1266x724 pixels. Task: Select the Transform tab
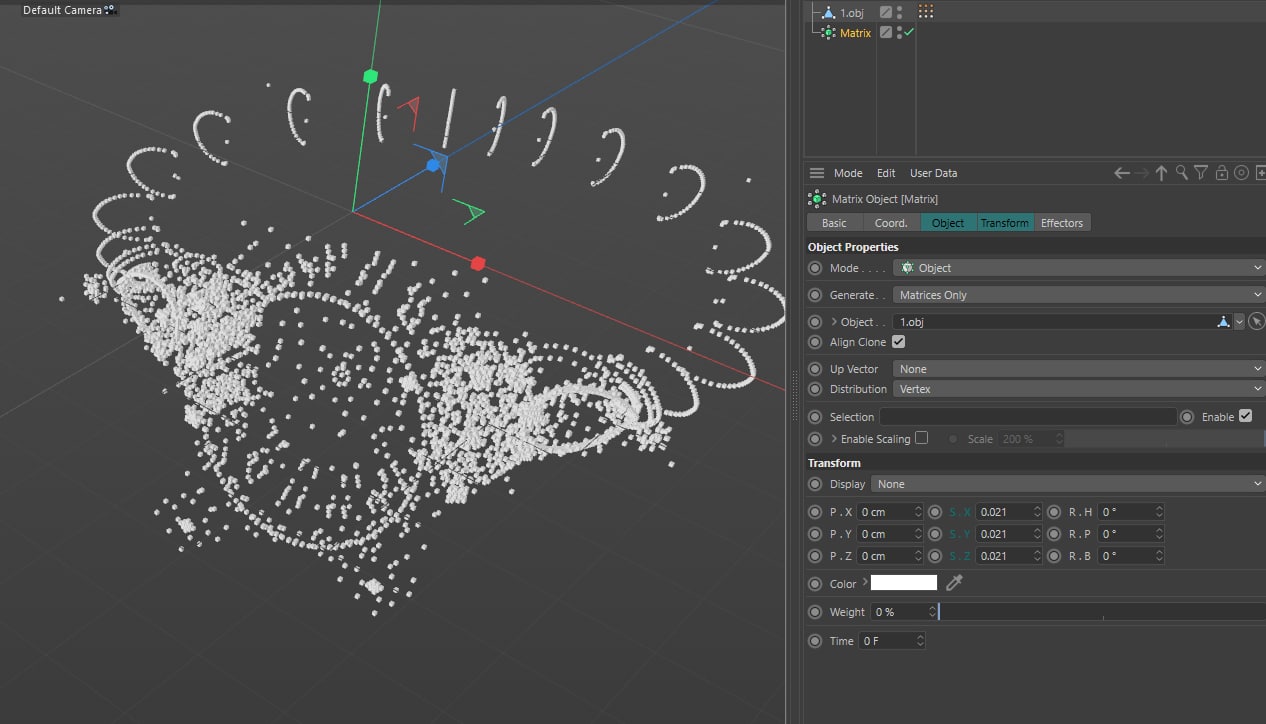click(x=1005, y=223)
